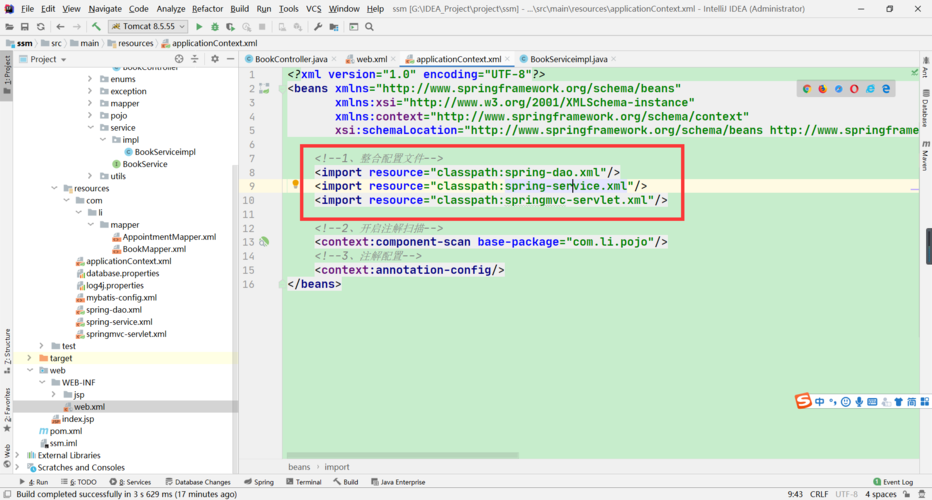The width and height of the screenshot is (932, 500).
Task: Click the editor horizontal scrollbar
Action: pyautogui.click(x=404, y=455)
